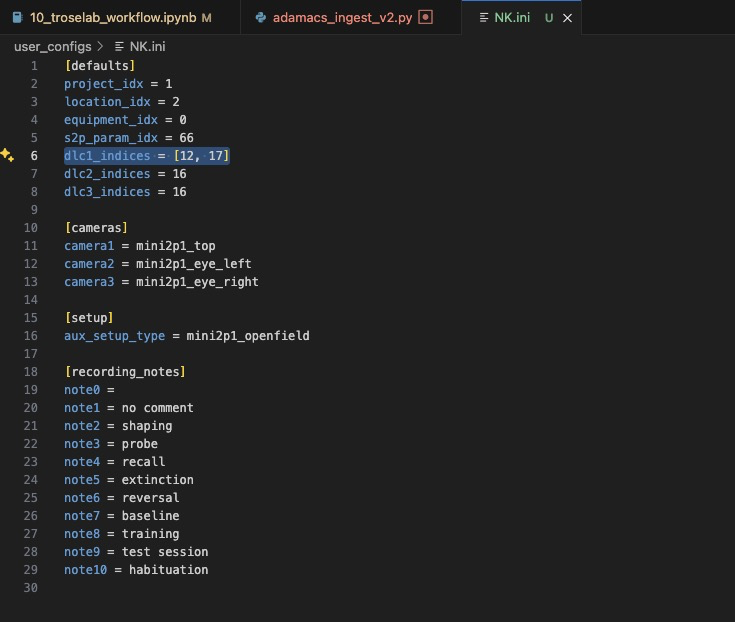Open the user_configs breadcrumb folder
Viewport: 735px width, 622px height.
point(52,46)
